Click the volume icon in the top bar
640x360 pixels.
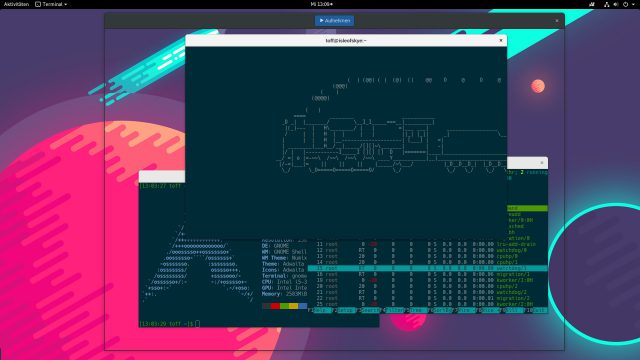coord(616,4)
